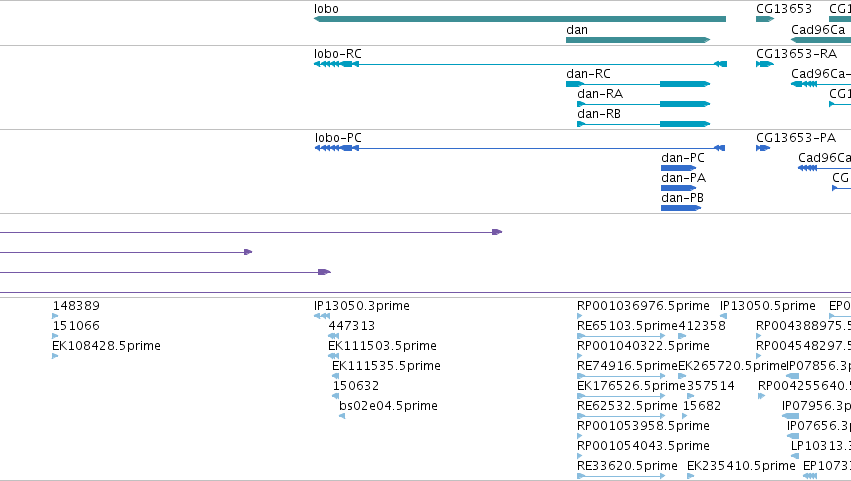
Task: Select the IP13050.5prime EST label
Action: (767, 306)
